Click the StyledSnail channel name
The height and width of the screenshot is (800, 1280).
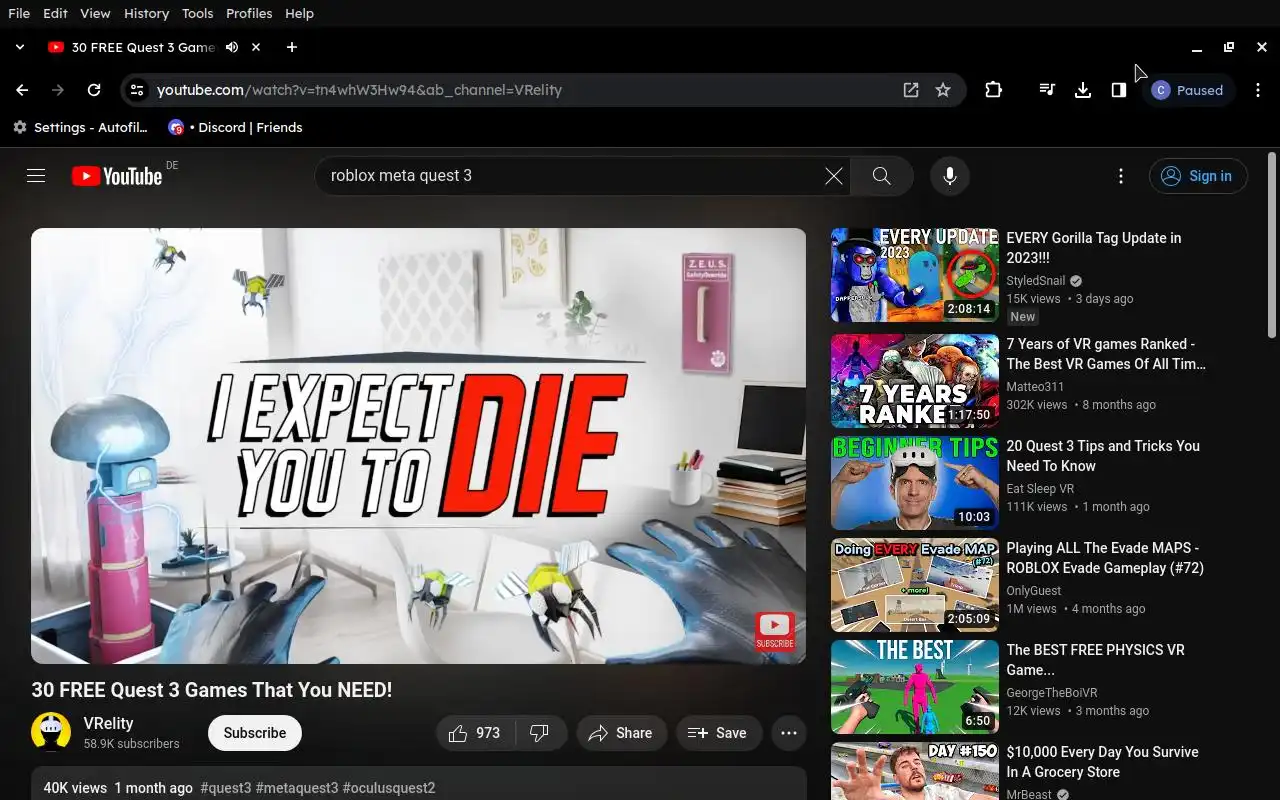[1035, 281]
